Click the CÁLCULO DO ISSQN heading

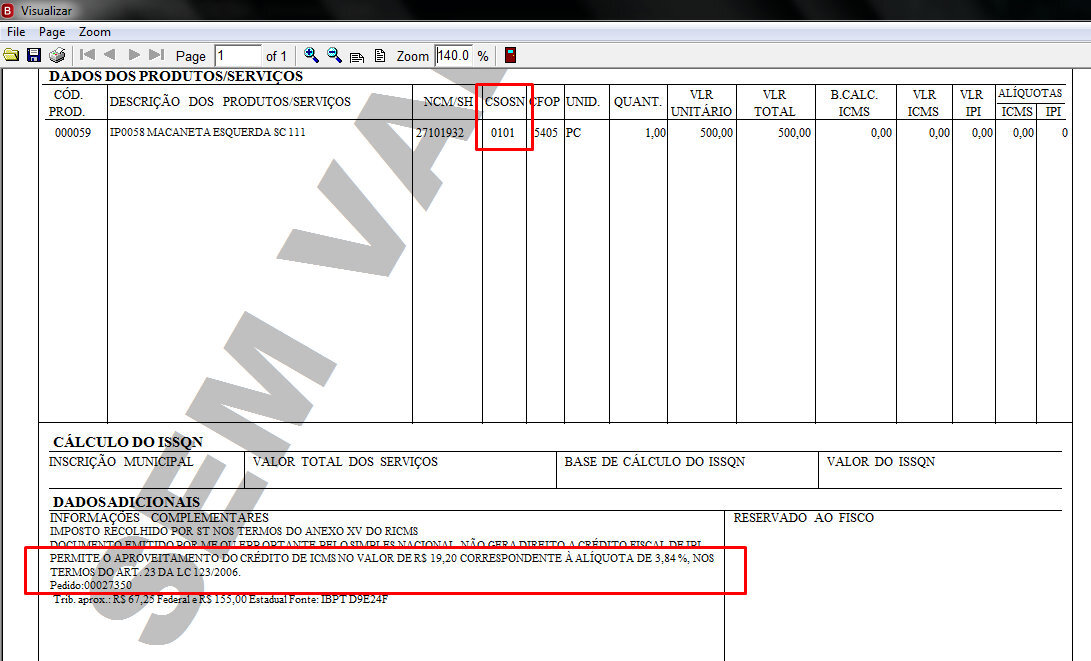[x=128, y=443]
